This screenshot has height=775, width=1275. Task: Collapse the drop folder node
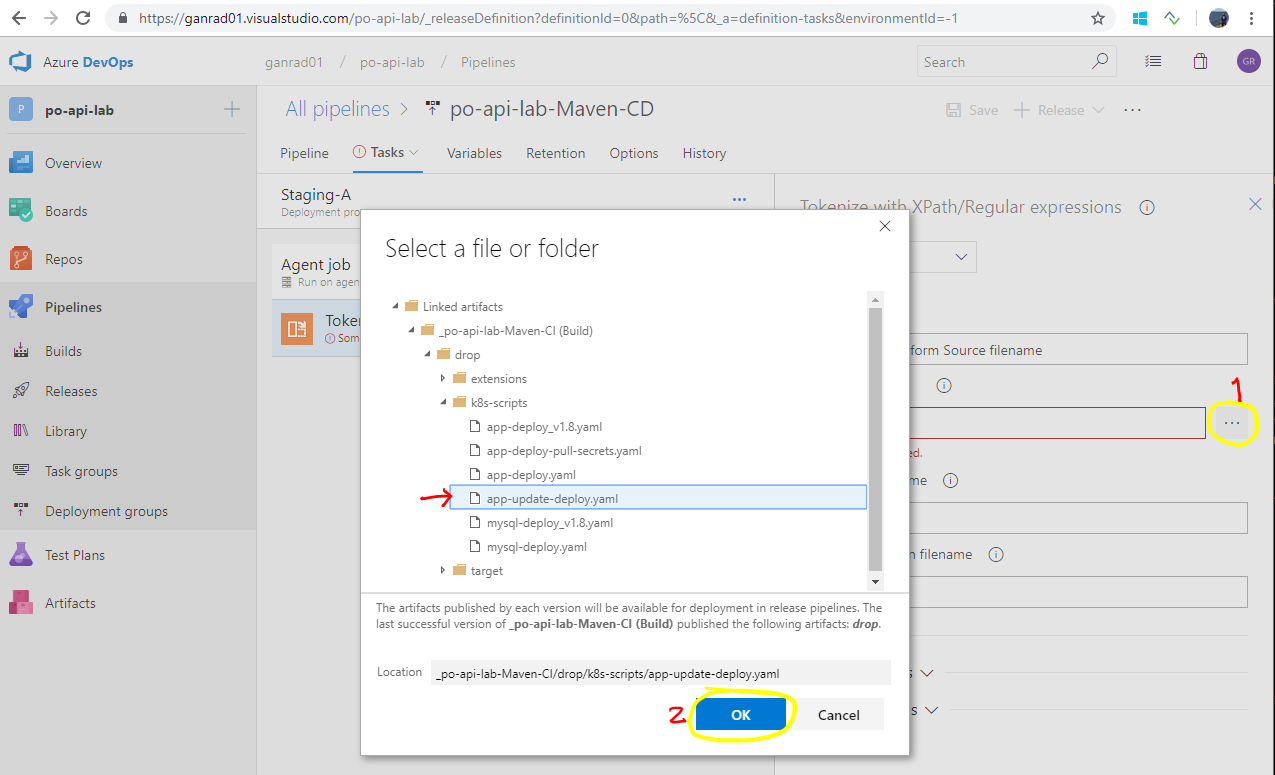pyautogui.click(x=428, y=355)
